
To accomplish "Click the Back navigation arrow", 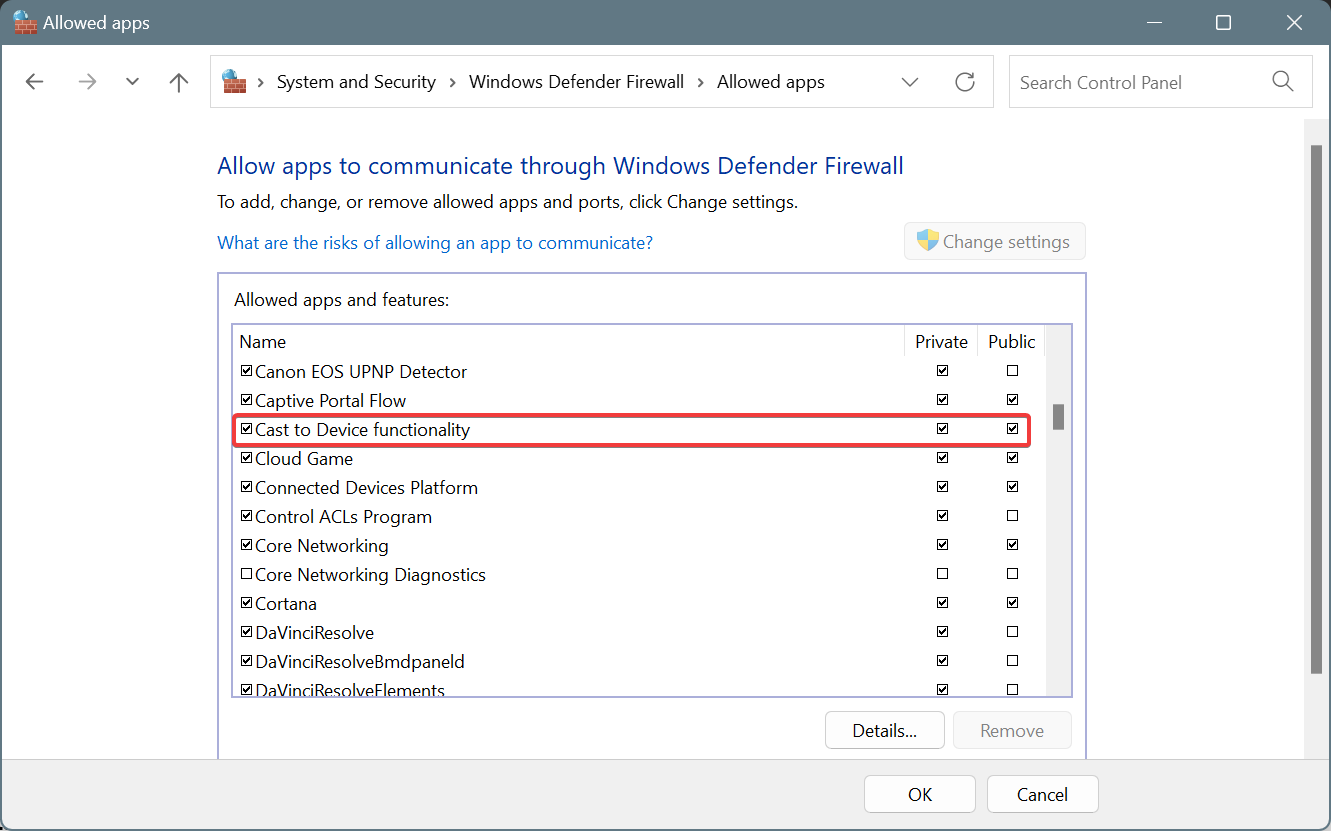I will [x=35, y=82].
